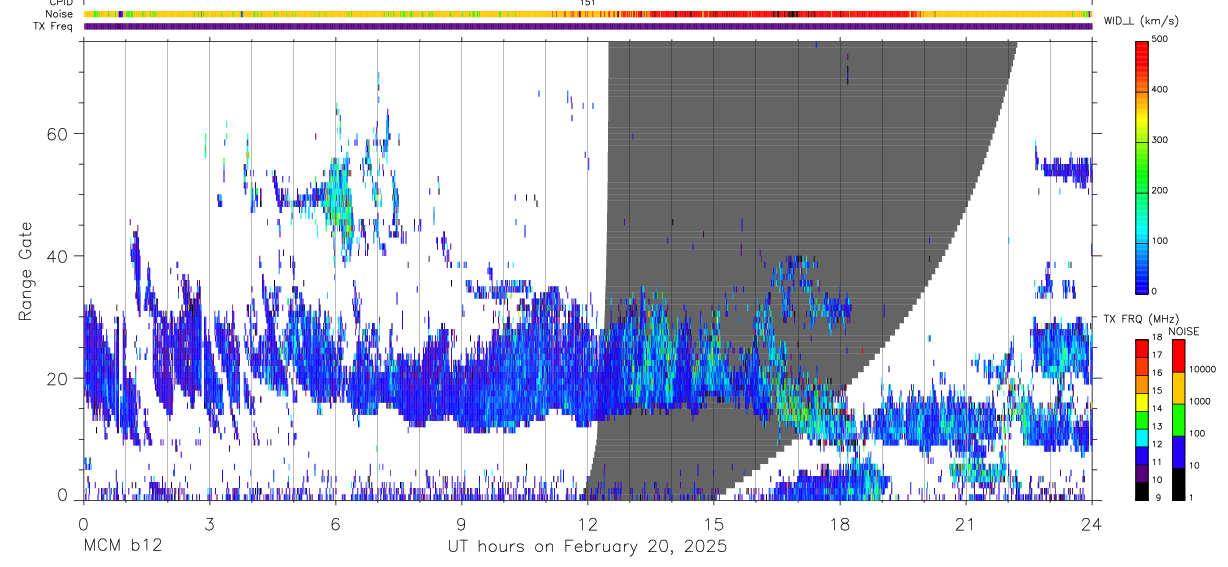
Task: Pick the orange segment of the NOISE legend
Action: tap(1178, 388)
